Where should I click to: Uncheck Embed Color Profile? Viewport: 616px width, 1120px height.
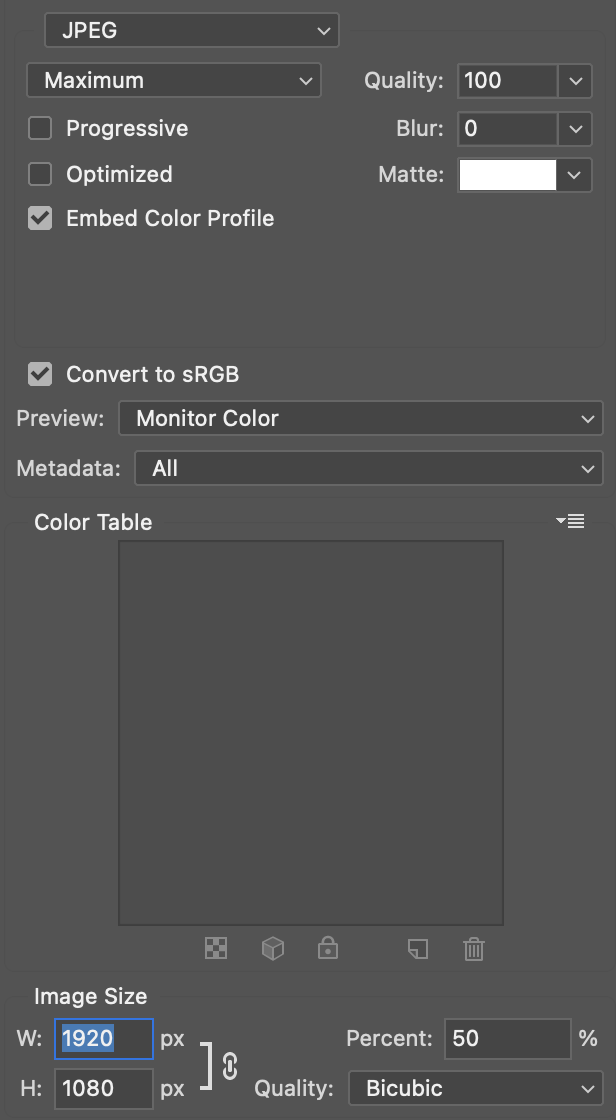[x=40, y=218]
